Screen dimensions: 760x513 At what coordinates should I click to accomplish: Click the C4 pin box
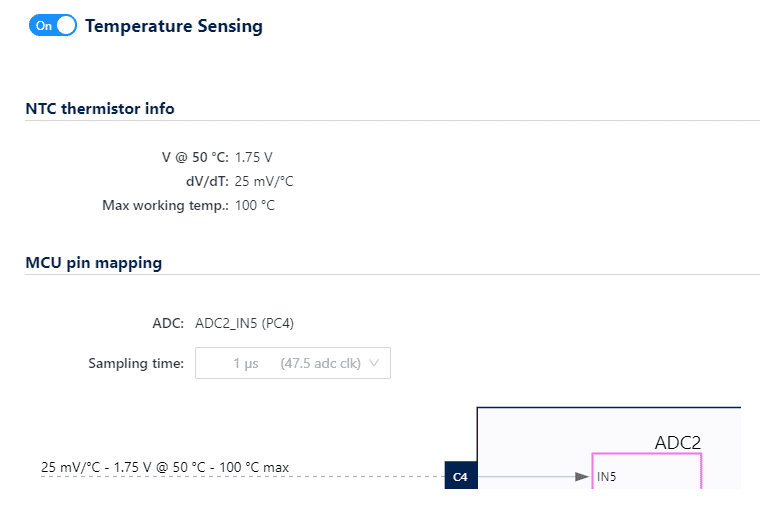(460, 477)
